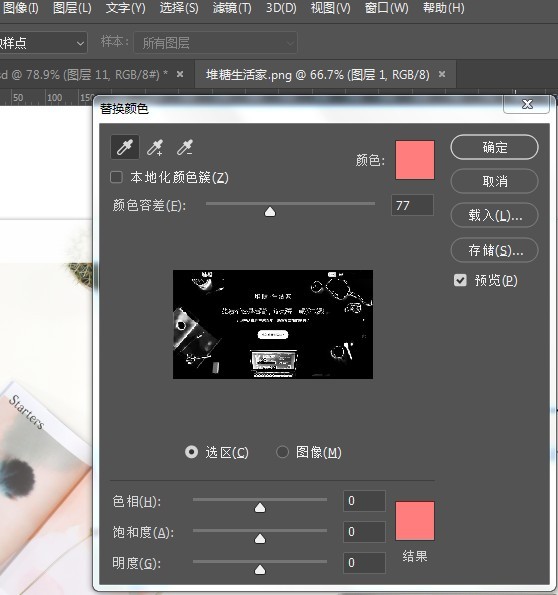
Task: Click the 载入(L)... button
Action: [x=494, y=216]
